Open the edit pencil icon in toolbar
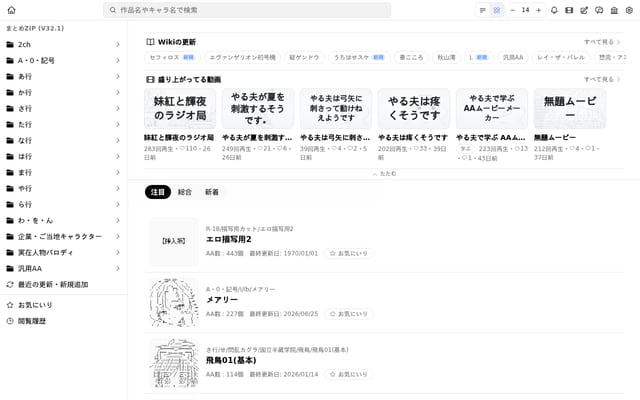Image resolution: width=640 pixels, height=400 pixels. coord(584,10)
